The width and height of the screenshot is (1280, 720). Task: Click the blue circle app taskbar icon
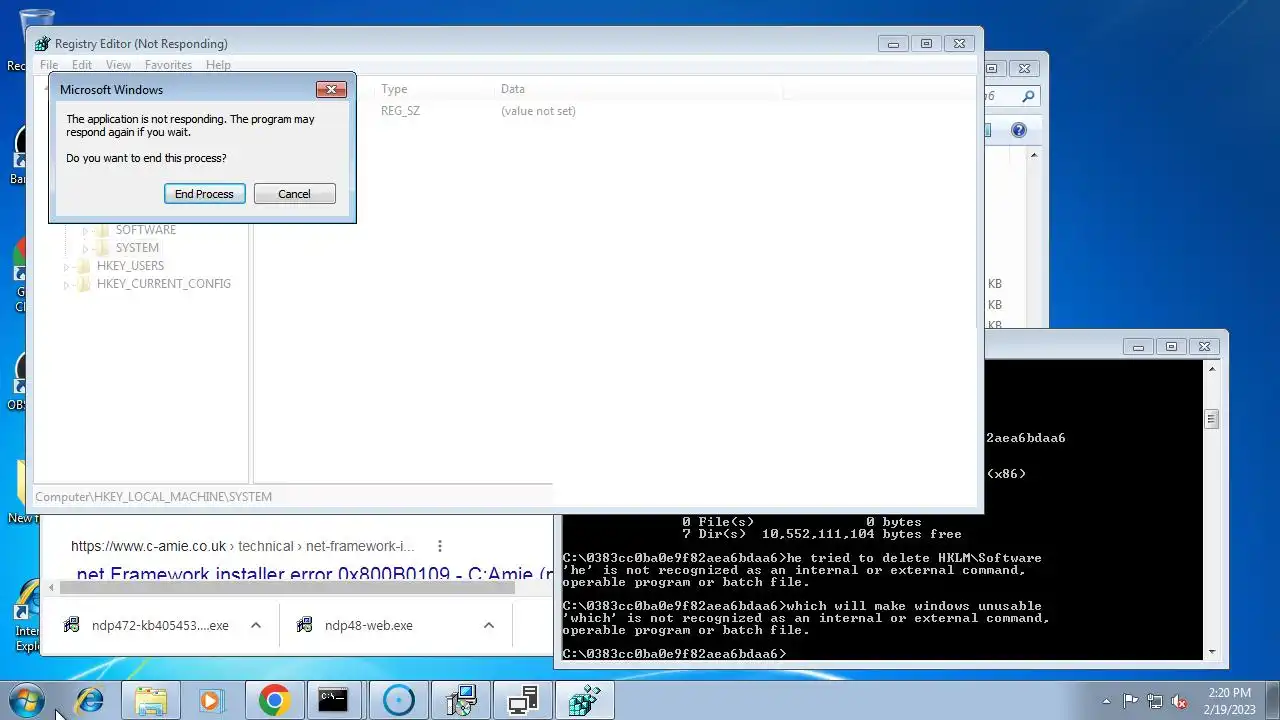[x=398, y=701]
